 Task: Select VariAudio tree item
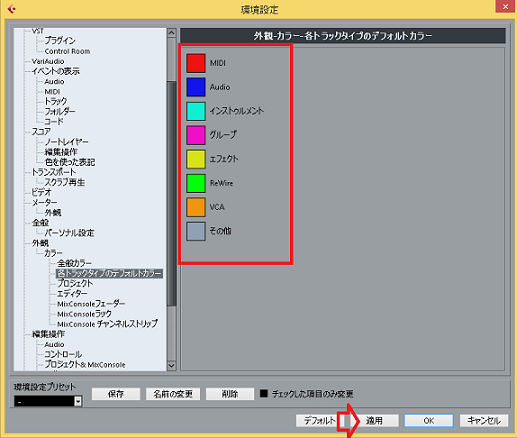(x=48, y=61)
